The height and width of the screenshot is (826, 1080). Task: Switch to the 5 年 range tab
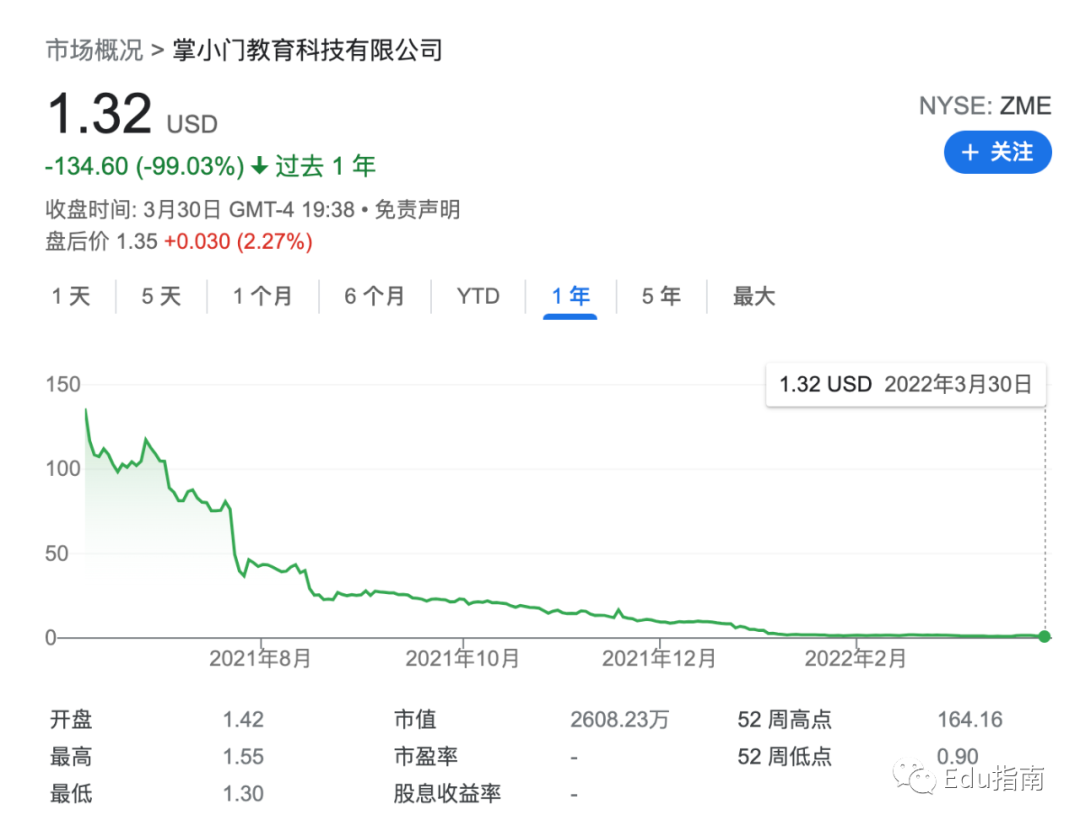point(661,296)
